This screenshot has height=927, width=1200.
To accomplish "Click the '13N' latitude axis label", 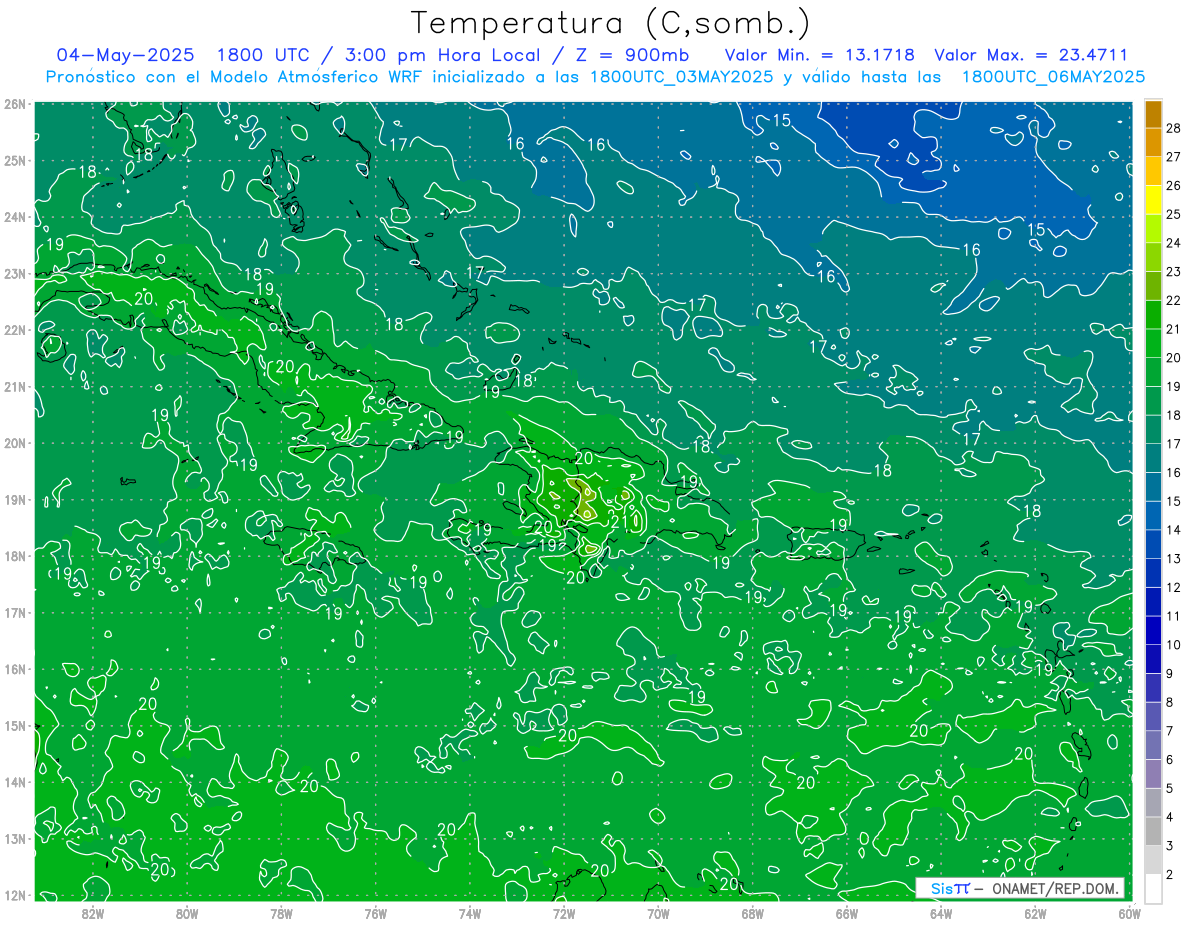I will 15,838.
